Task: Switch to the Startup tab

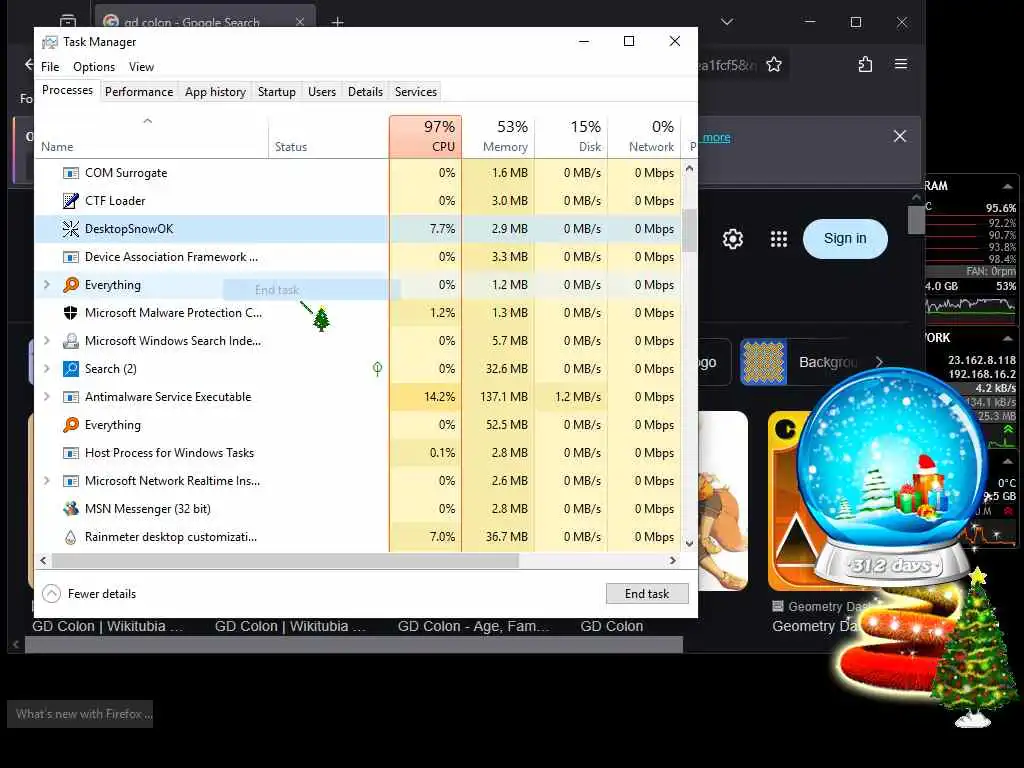Action: click(x=277, y=92)
